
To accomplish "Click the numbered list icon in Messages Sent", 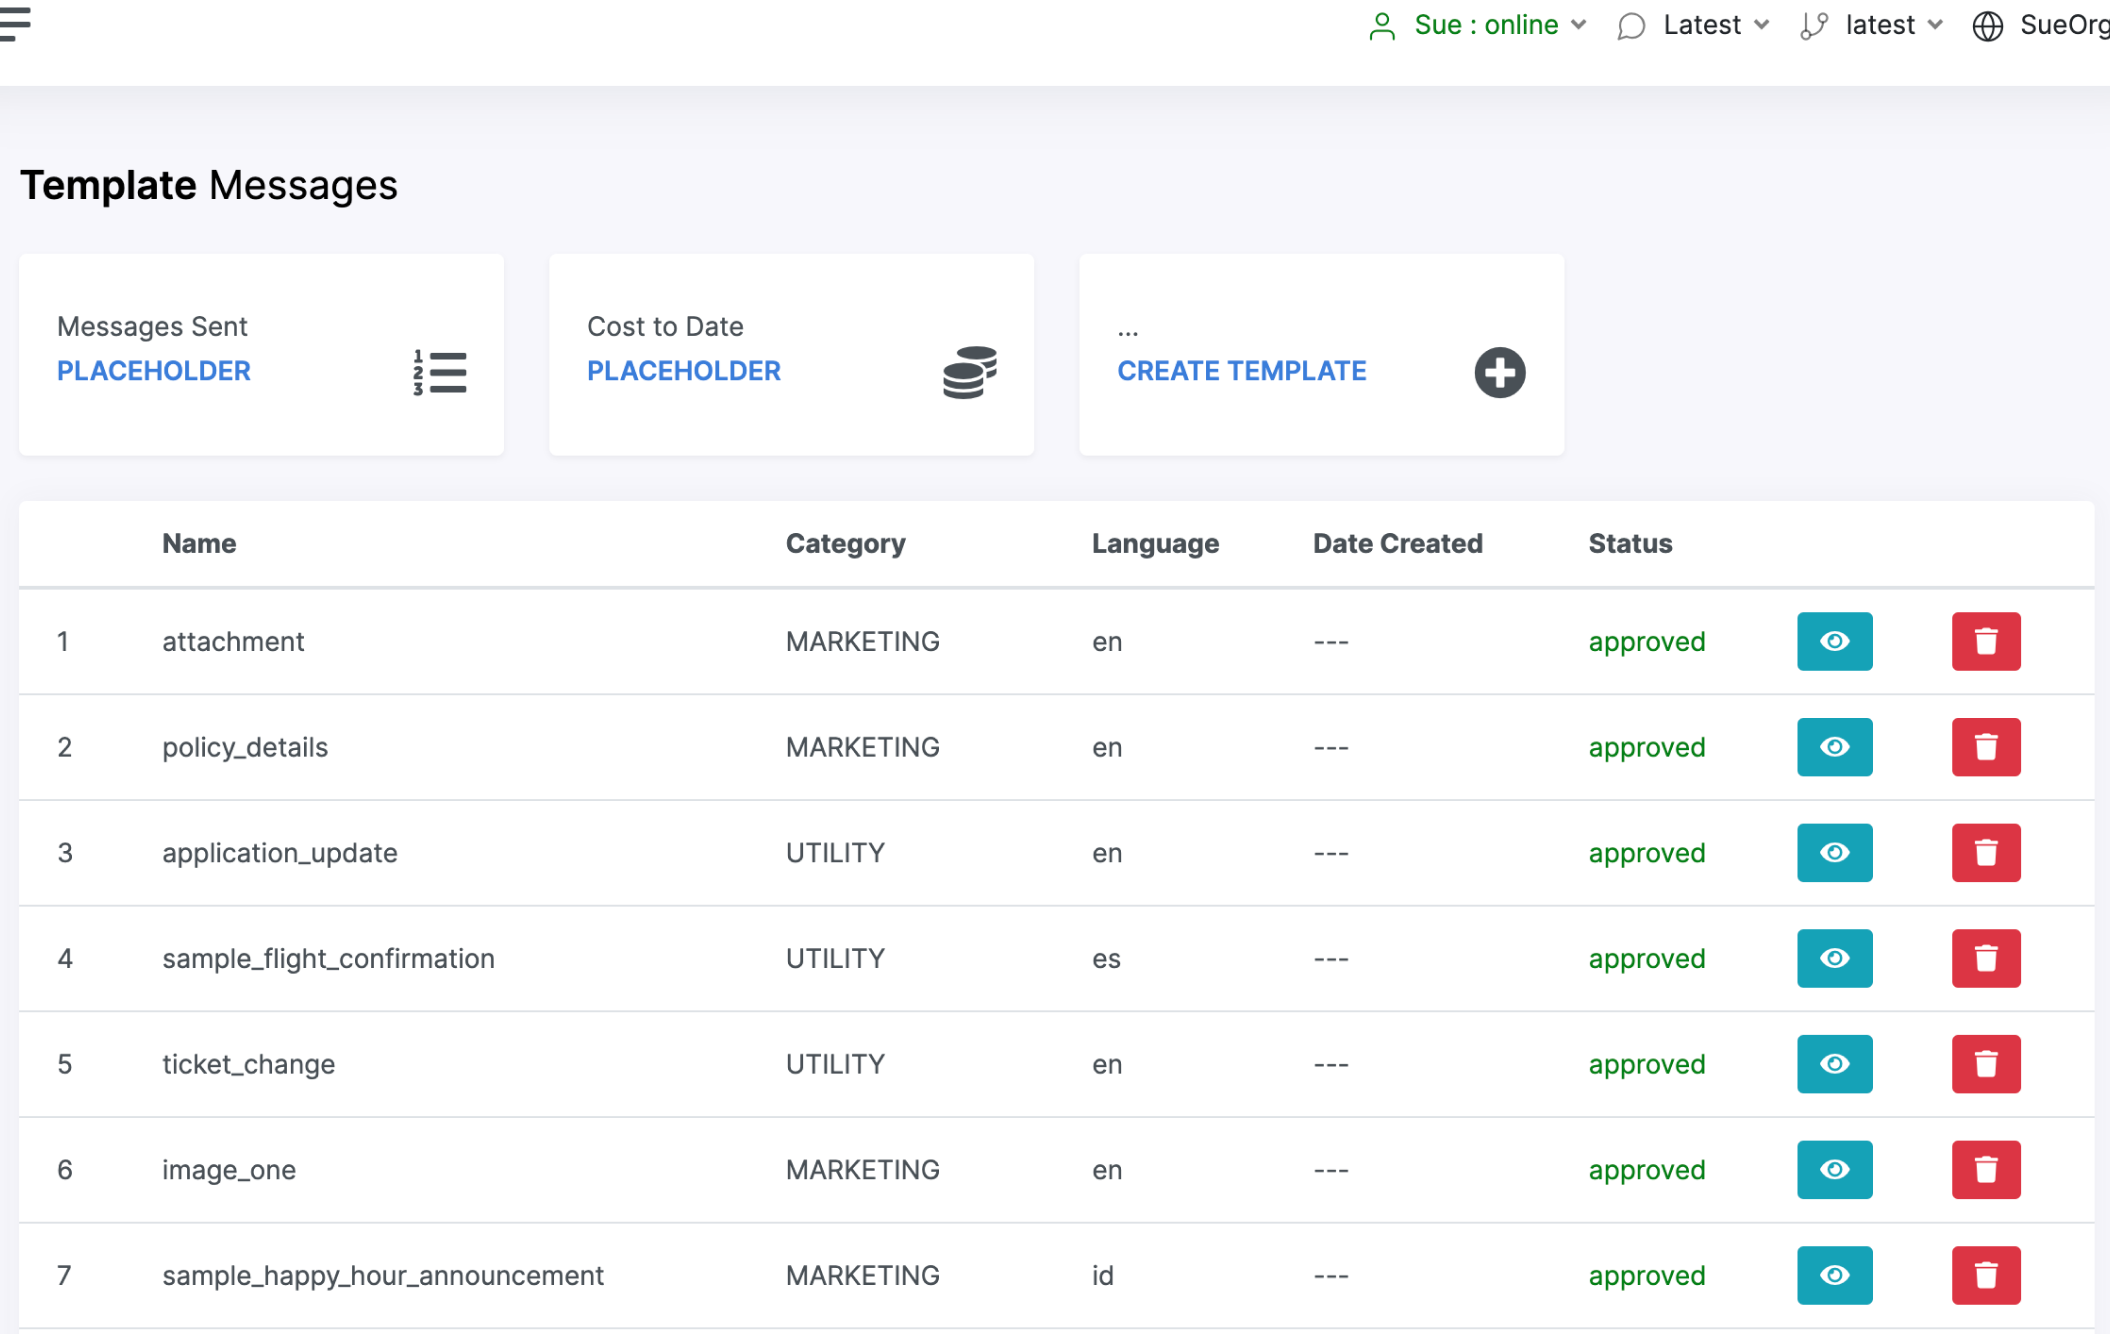I will coord(440,372).
